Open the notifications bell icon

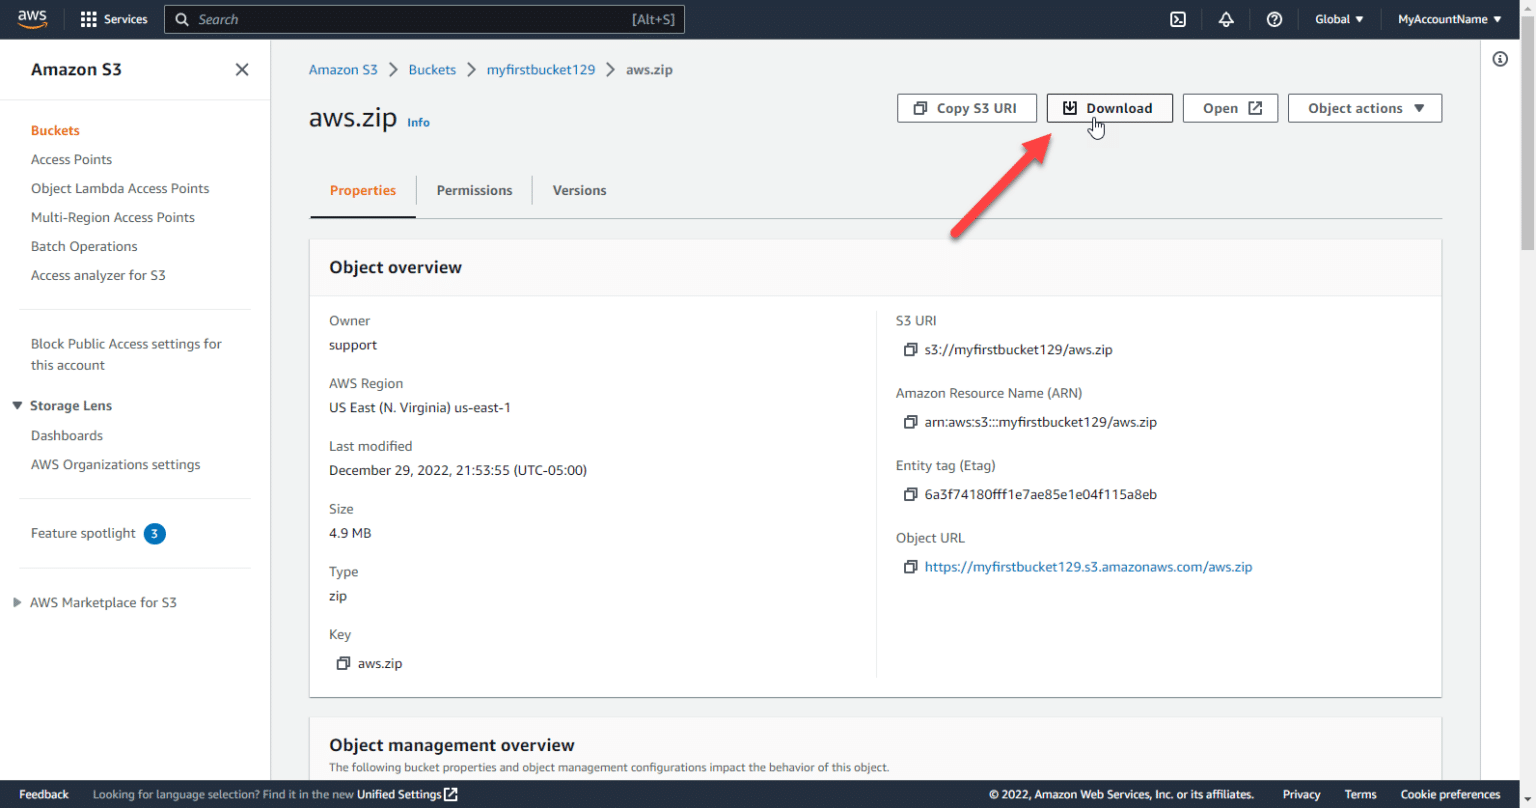[x=1226, y=19]
